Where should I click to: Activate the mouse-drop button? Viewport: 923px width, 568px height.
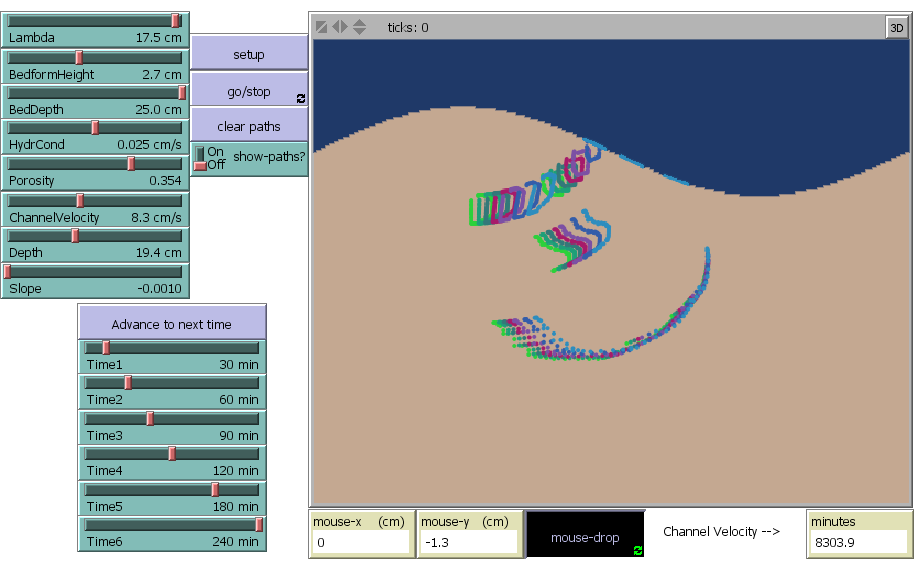(x=585, y=537)
